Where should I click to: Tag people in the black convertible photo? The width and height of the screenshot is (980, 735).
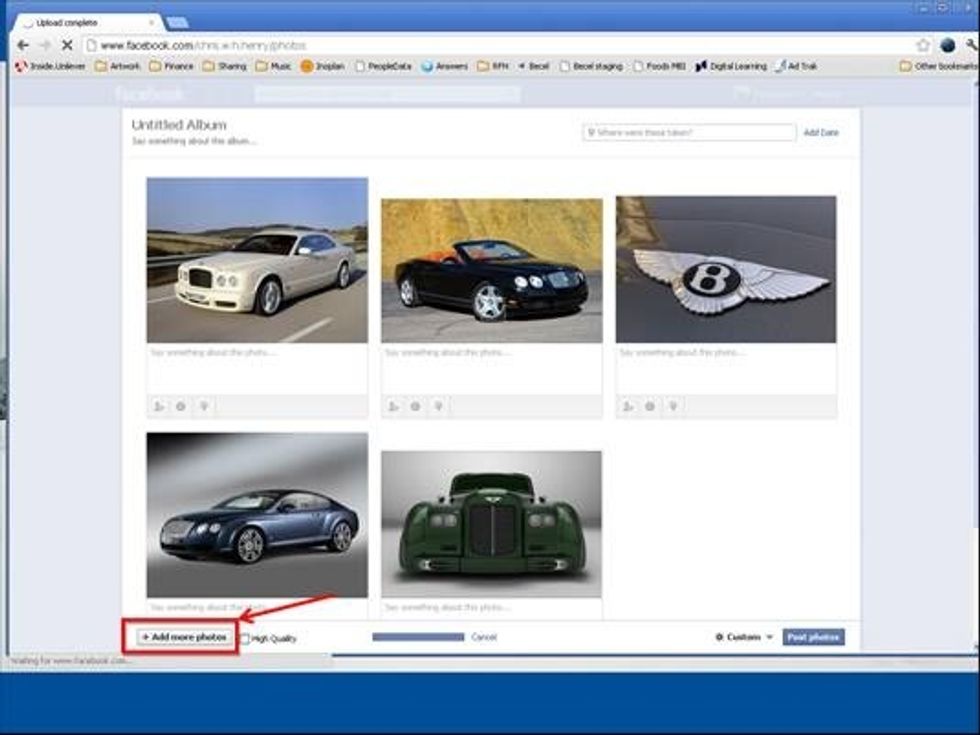393,406
